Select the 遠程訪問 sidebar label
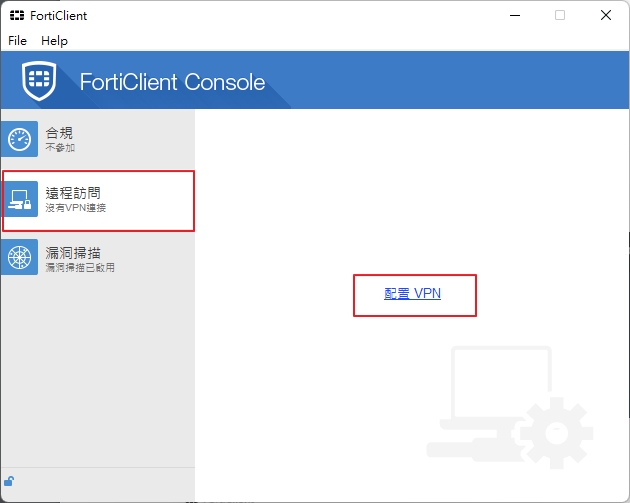The image size is (630, 503). click(x=73, y=193)
